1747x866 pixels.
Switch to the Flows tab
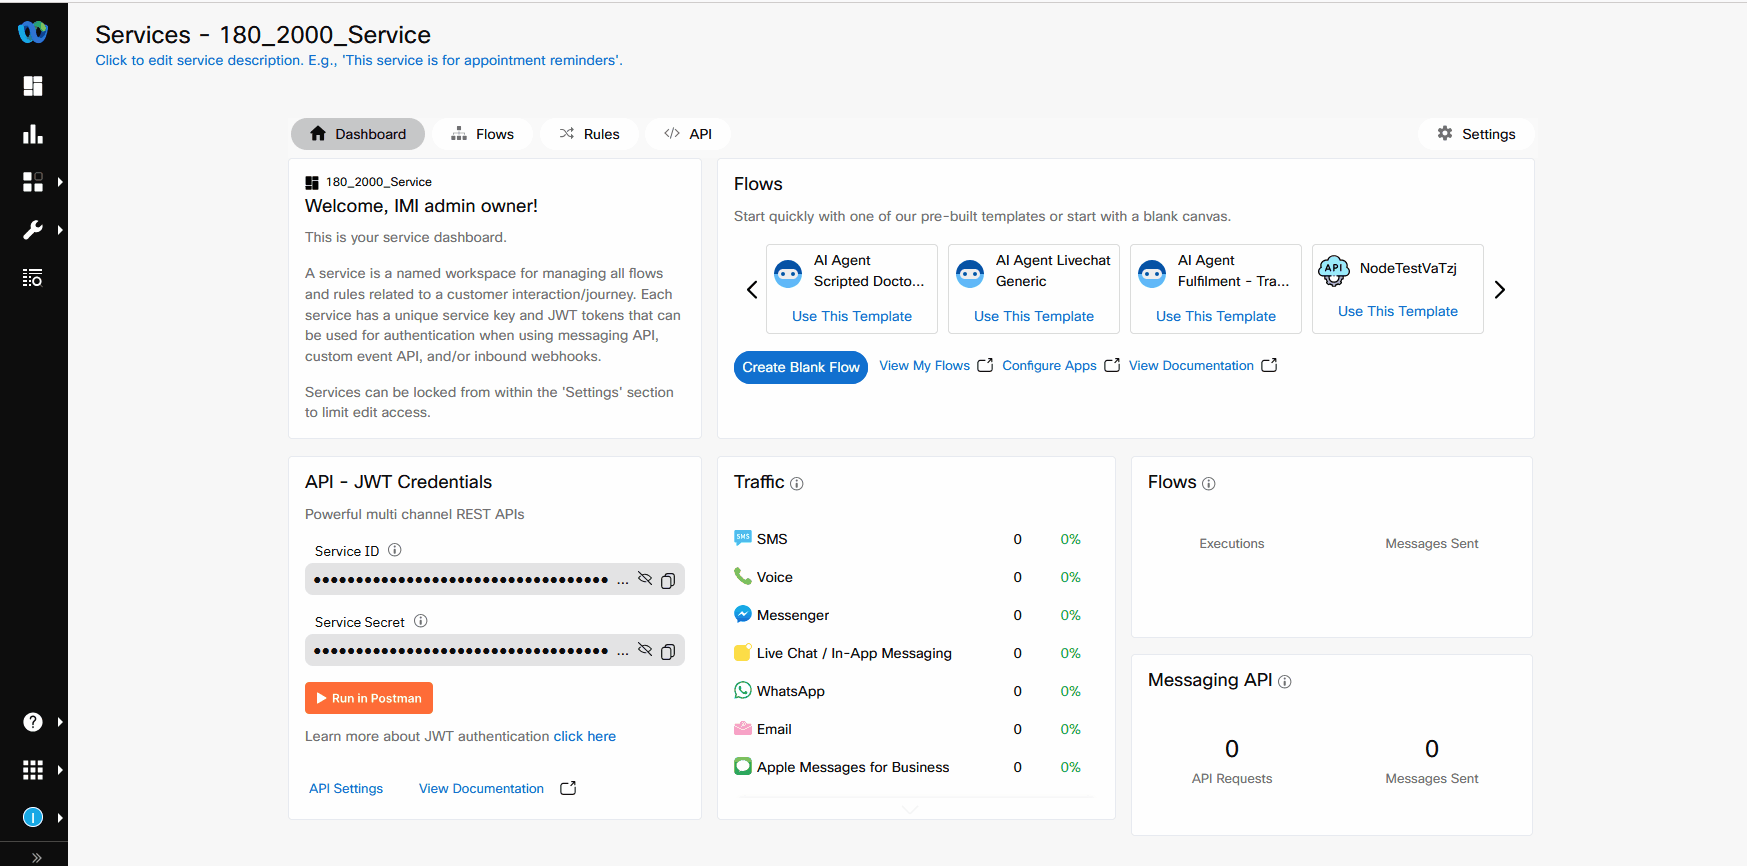482,134
